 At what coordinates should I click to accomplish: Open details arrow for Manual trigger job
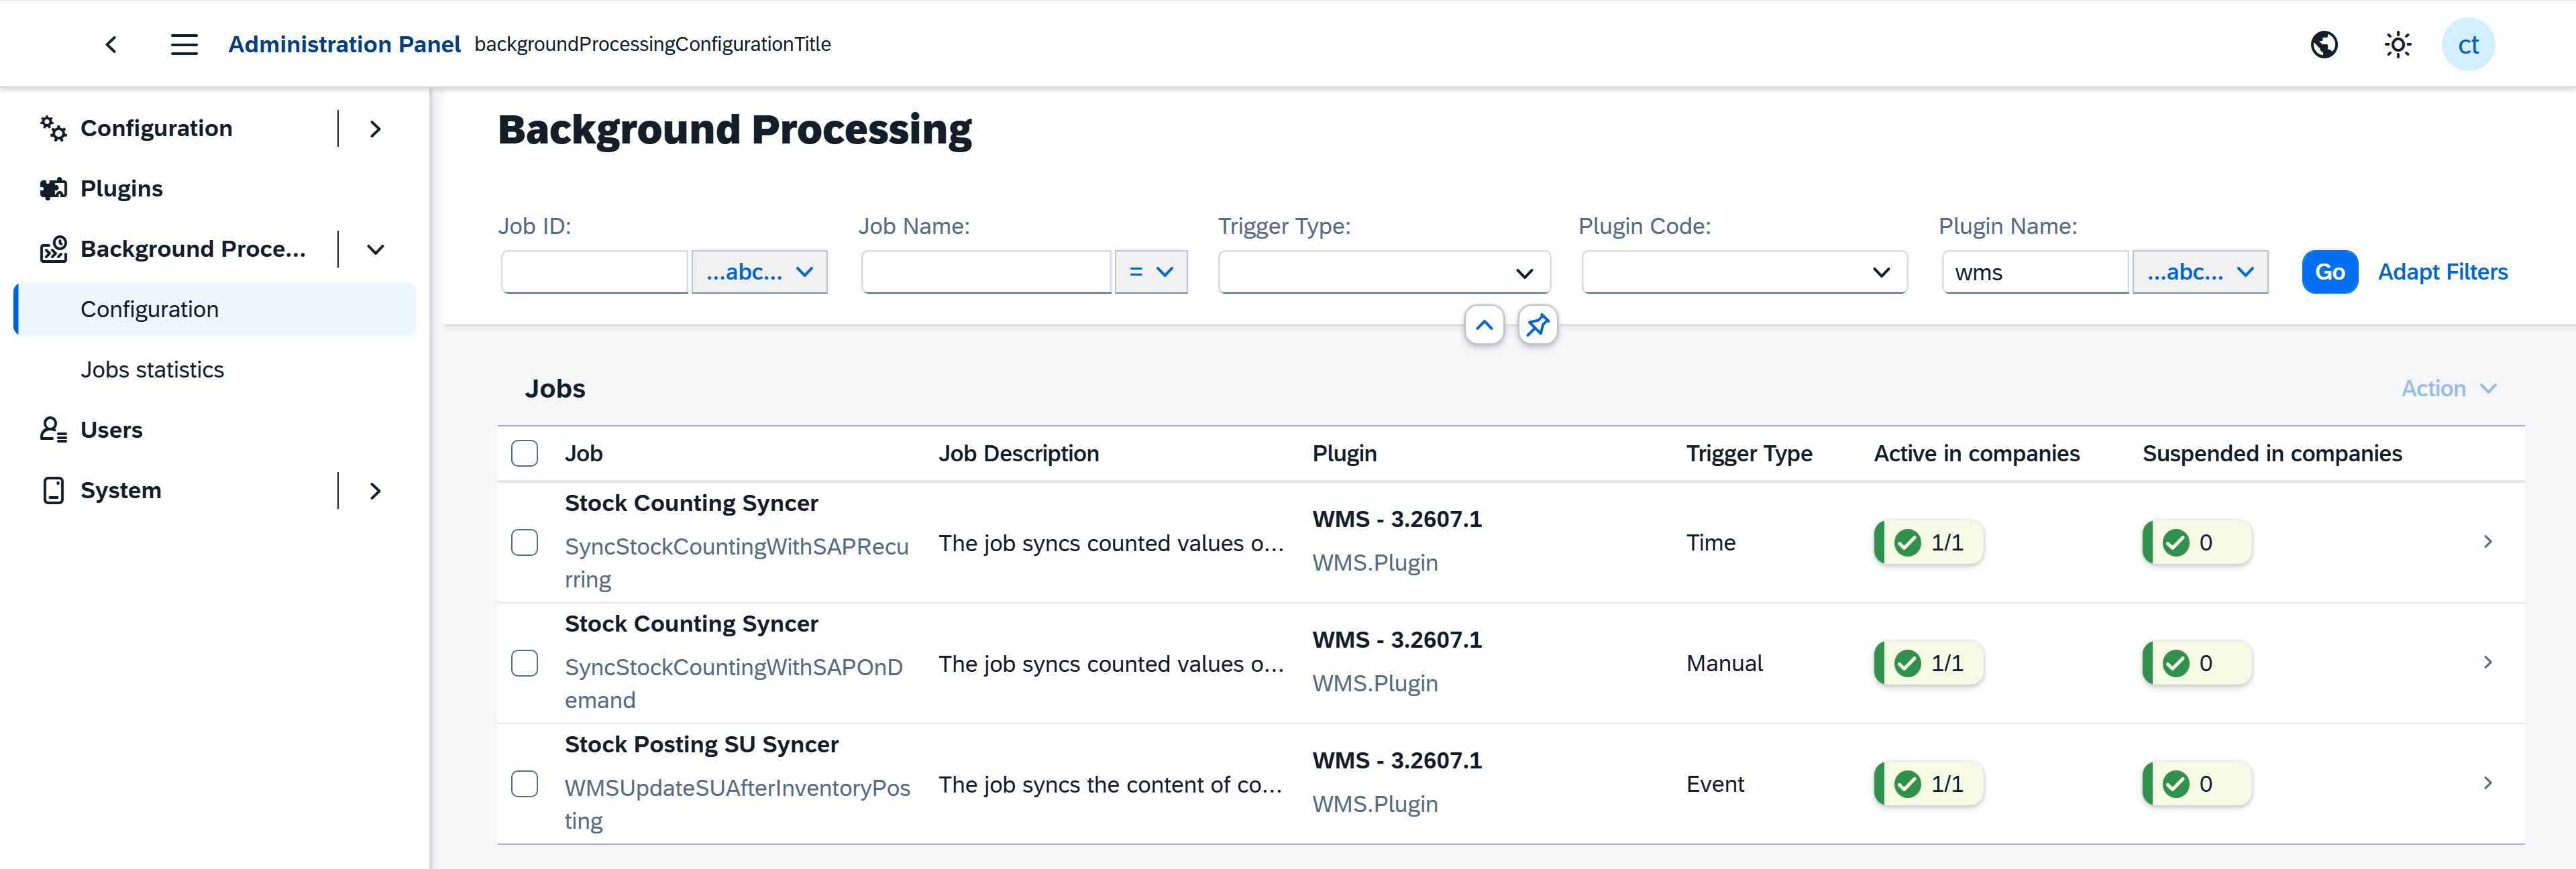tap(2487, 662)
